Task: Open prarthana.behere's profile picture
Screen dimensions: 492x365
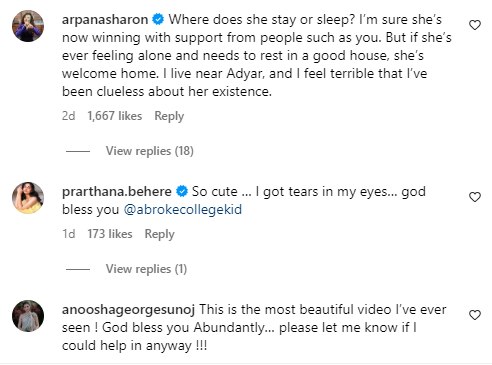Action: (28, 198)
